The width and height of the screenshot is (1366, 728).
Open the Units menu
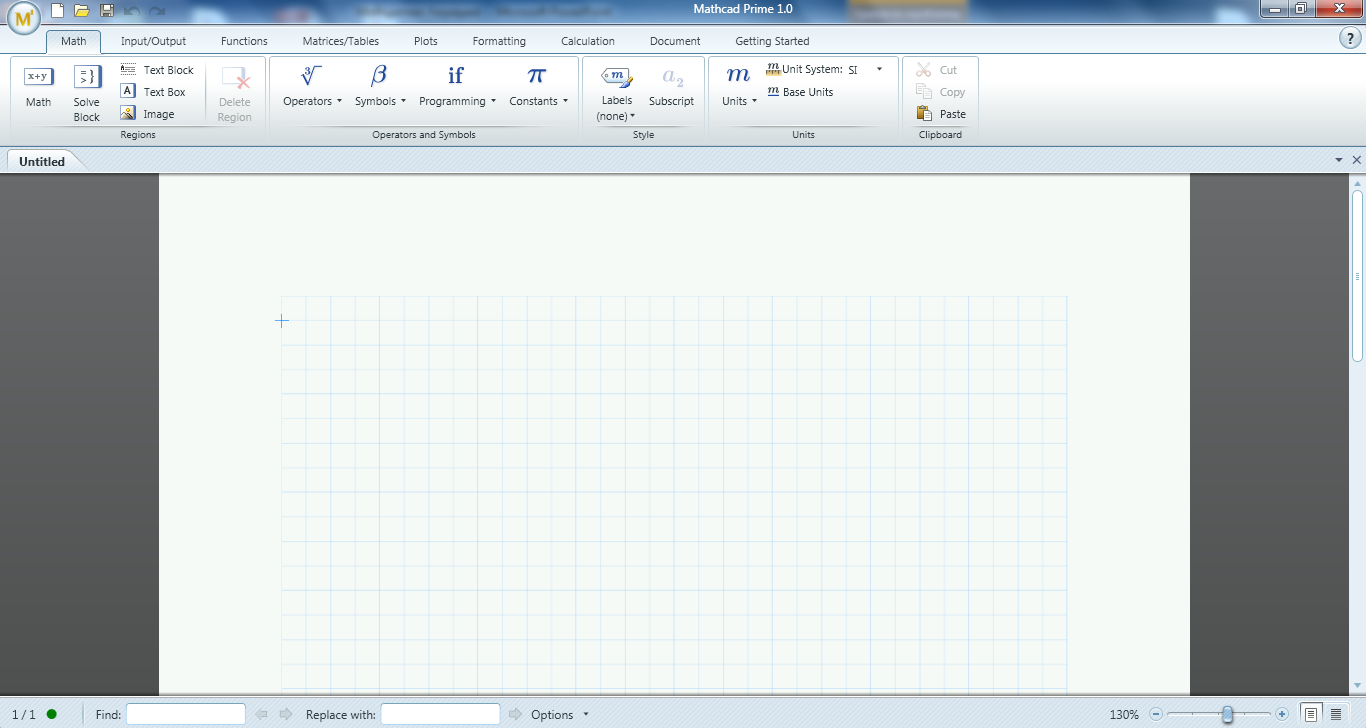(x=739, y=87)
